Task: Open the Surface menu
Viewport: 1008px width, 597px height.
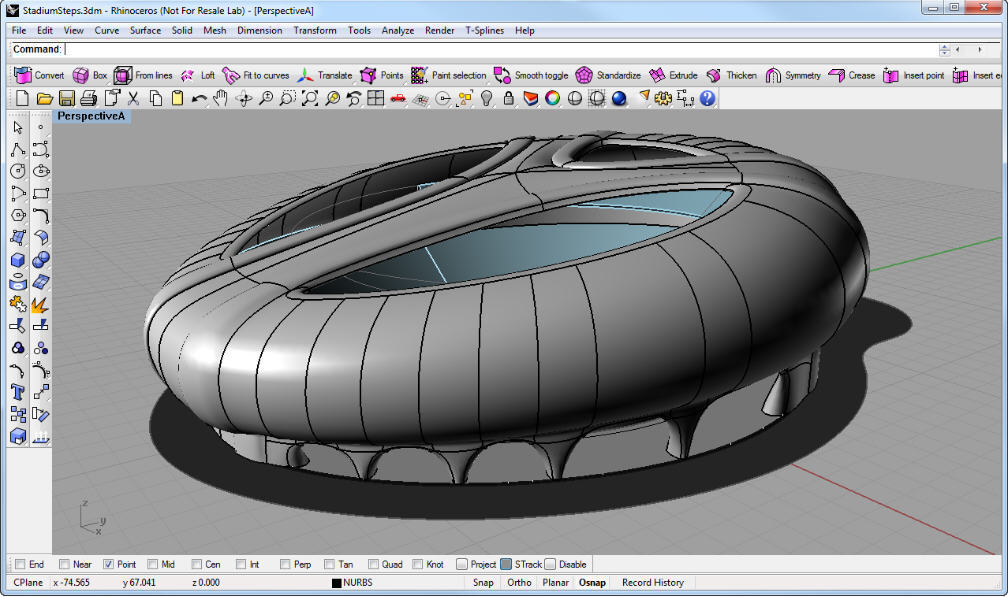Action: point(145,30)
